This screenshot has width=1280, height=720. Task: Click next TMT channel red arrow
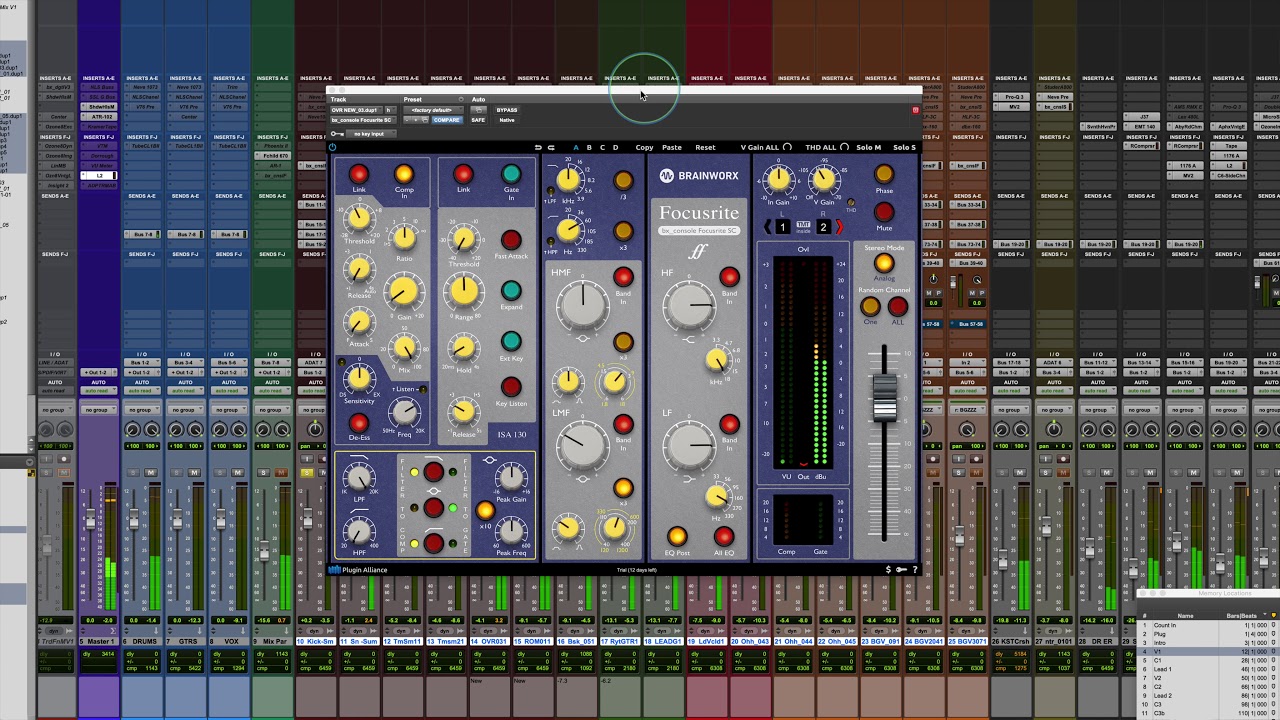[x=839, y=227]
